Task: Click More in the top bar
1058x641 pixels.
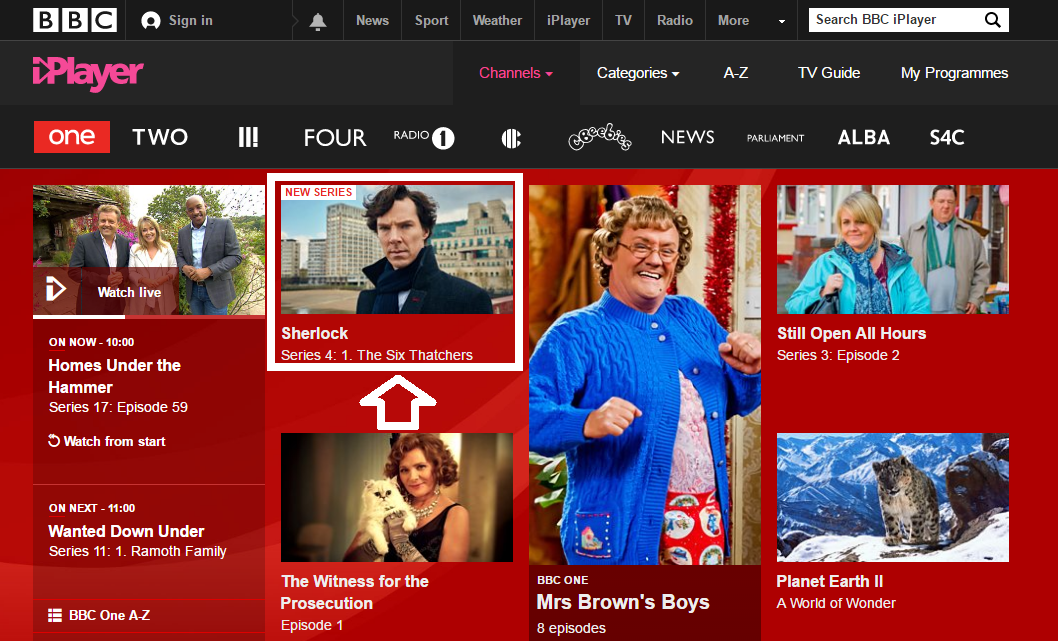Action: click(x=733, y=21)
